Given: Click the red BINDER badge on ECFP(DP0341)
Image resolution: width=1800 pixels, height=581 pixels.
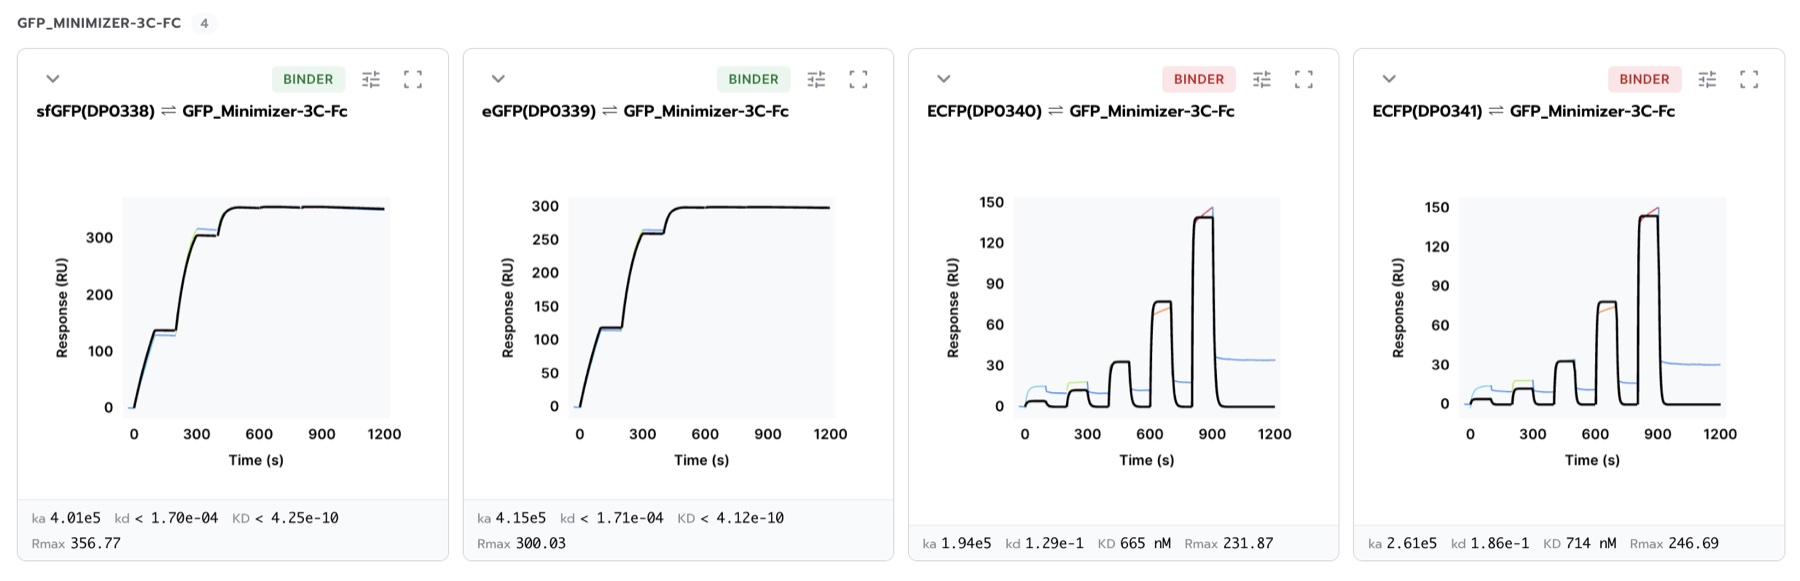Looking at the screenshot, I should (1644, 79).
